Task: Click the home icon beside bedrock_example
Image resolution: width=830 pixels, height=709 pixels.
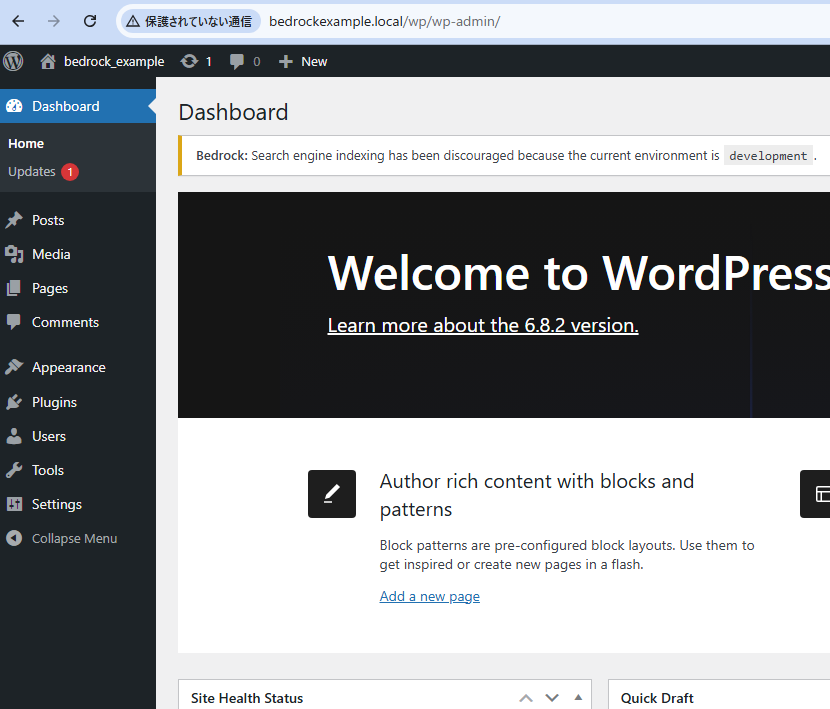Action: click(48, 61)
